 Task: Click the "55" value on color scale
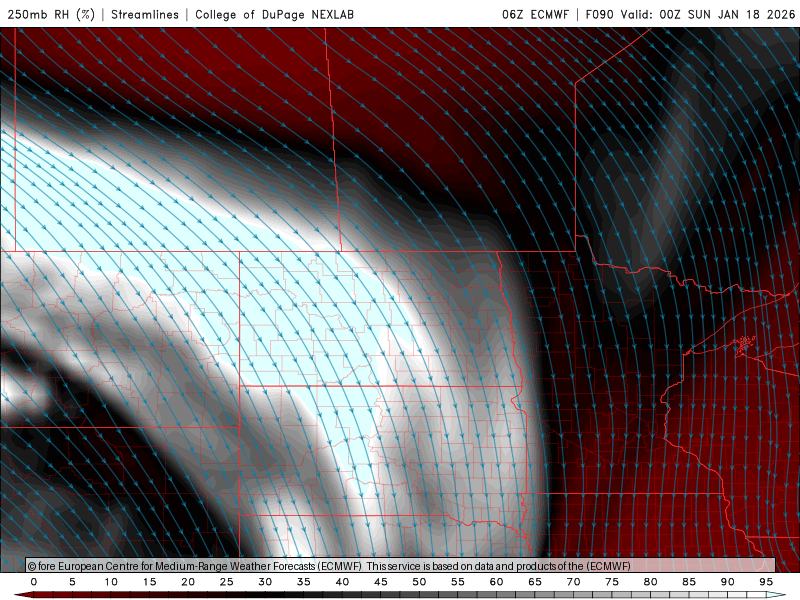(458, 582)
